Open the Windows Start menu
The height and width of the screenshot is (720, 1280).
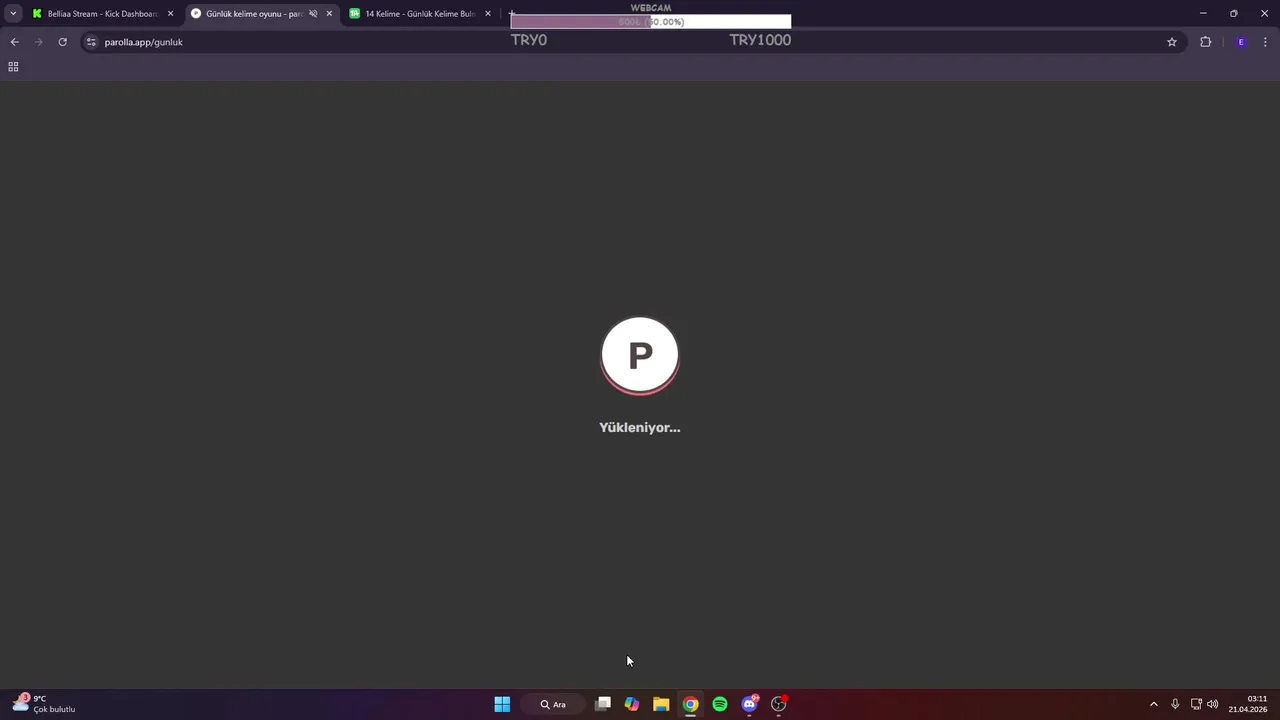click(x=502, y=704)
